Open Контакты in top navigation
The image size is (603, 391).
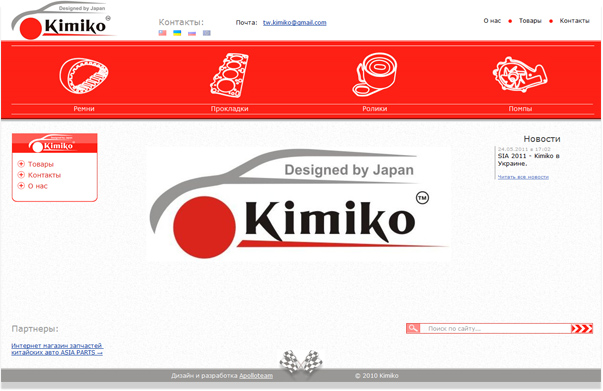click(x=574, y=21)
